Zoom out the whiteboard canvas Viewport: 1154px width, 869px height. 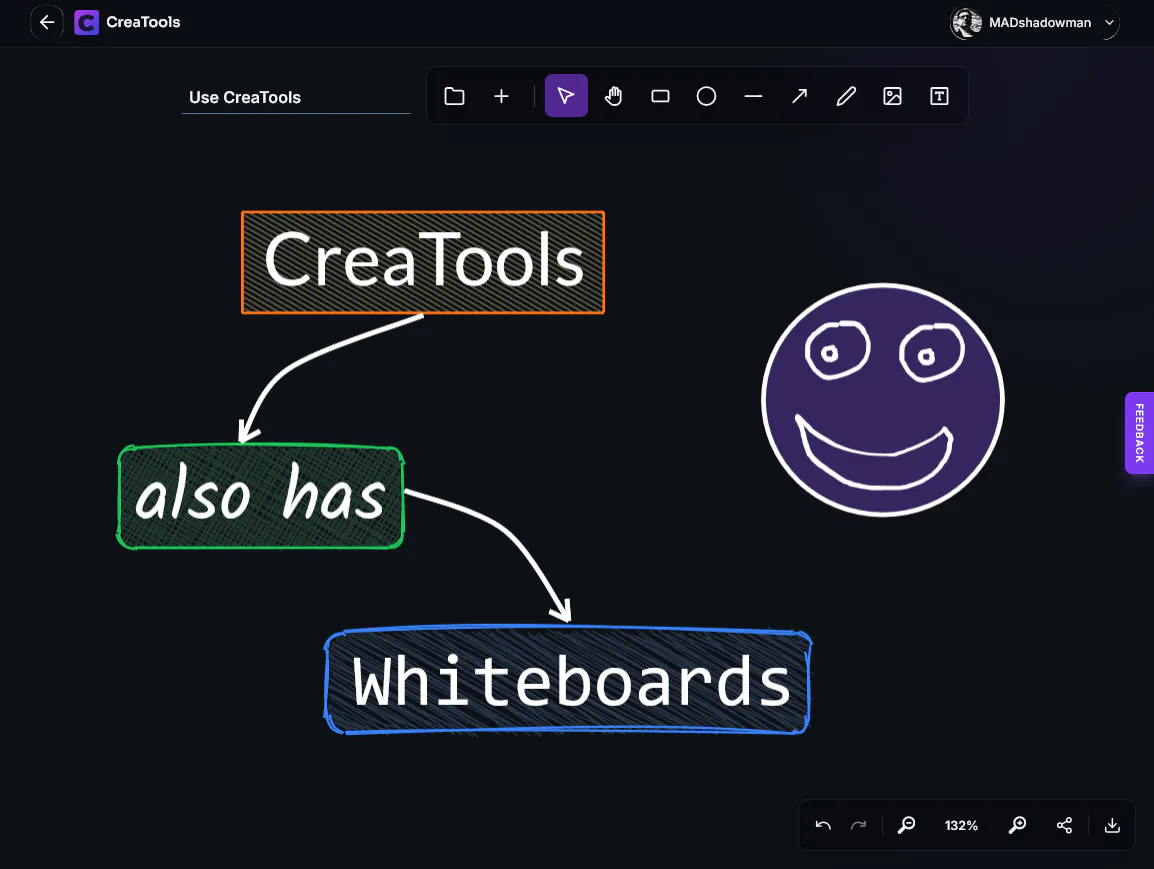(906, 825)
